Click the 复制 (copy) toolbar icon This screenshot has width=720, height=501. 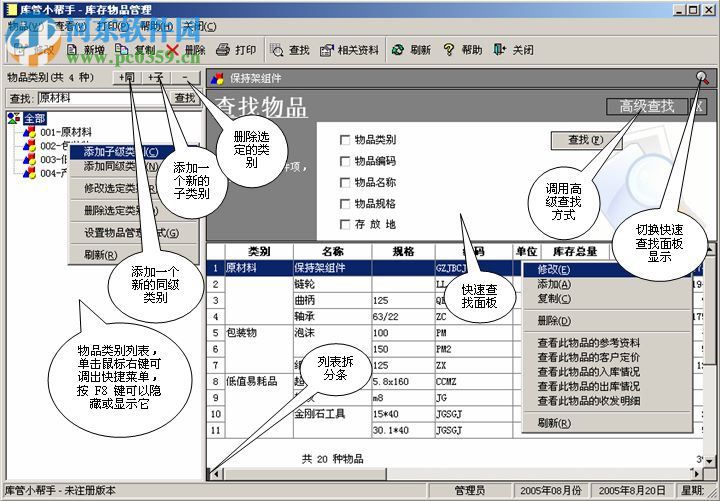(x=121, y=50)
